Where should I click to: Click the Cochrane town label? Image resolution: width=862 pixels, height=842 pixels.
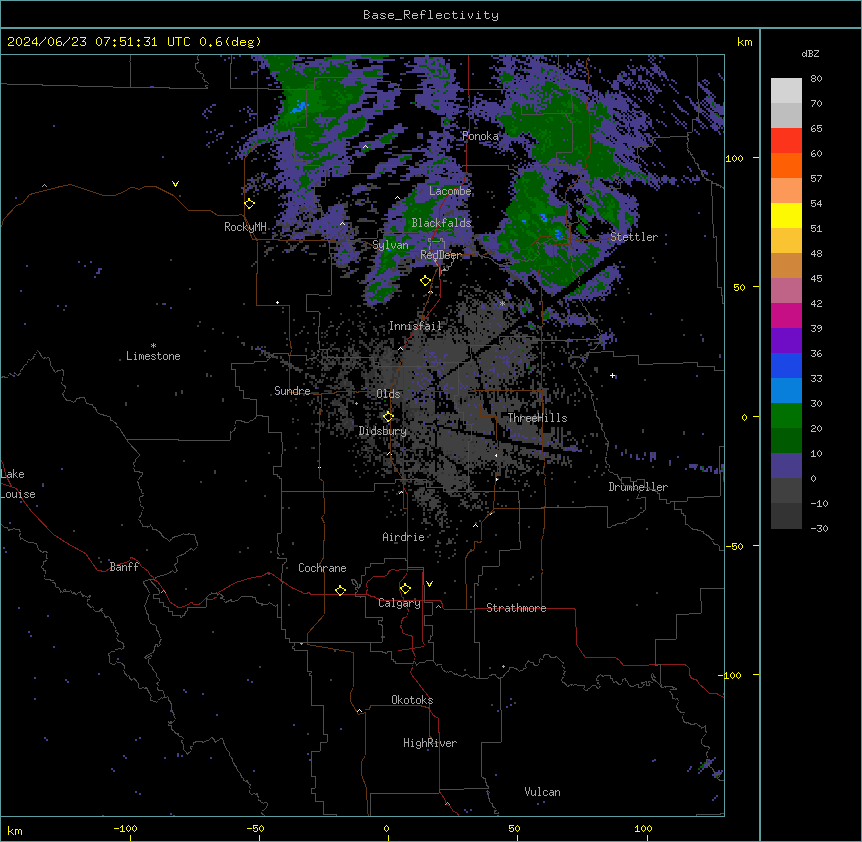pos(322,568)
